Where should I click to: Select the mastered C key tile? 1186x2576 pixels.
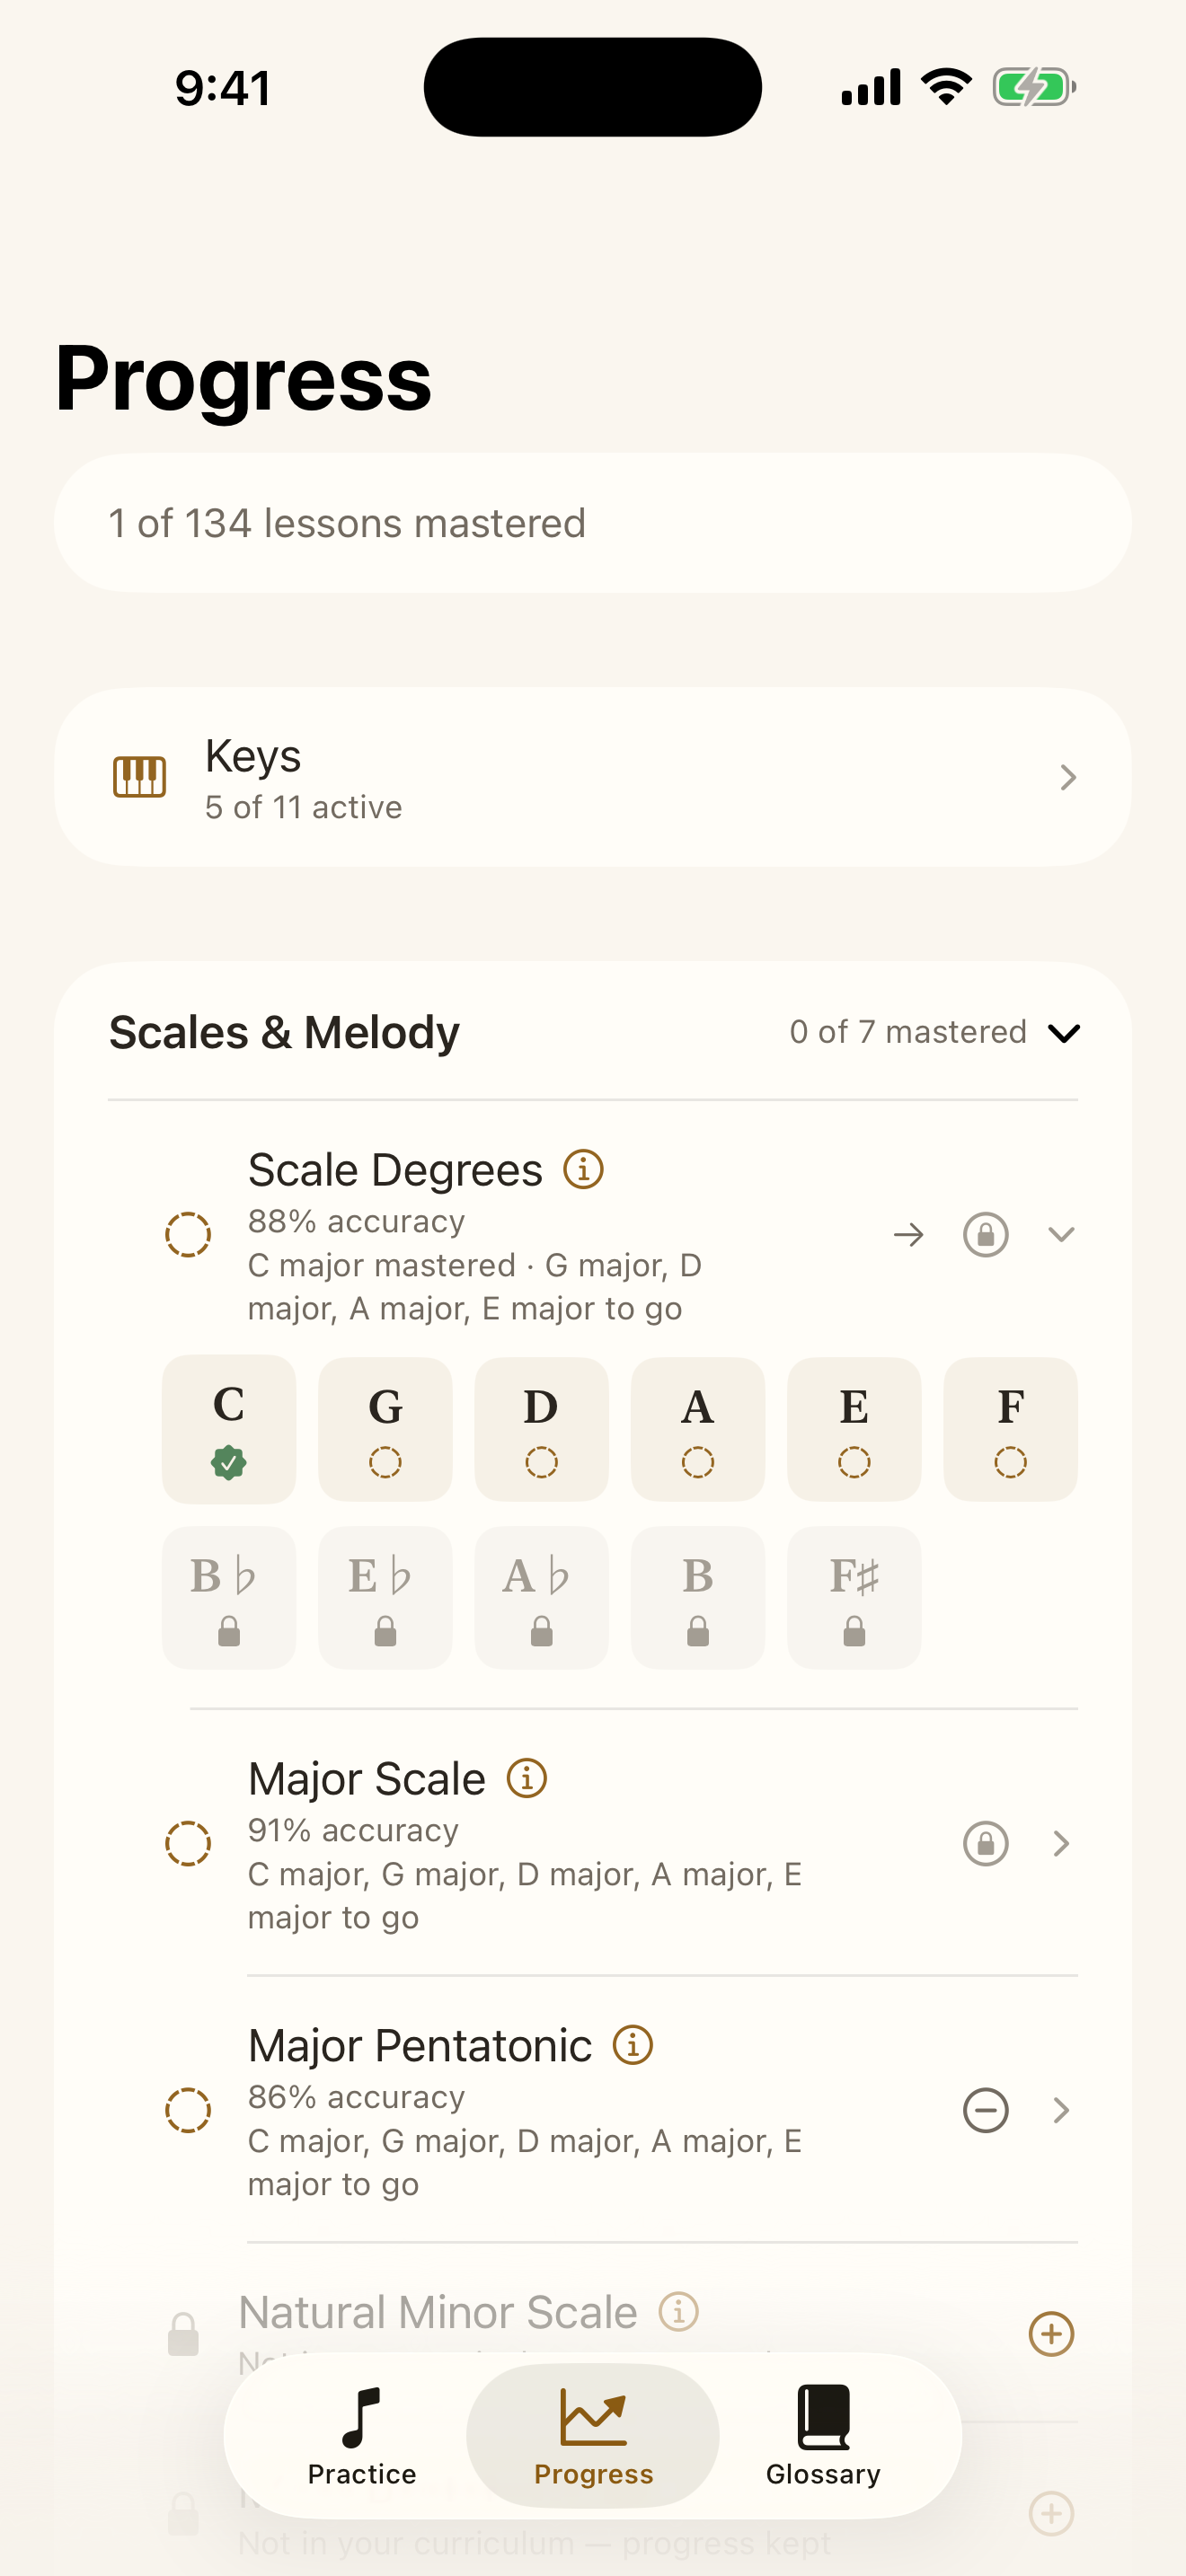229,1429
